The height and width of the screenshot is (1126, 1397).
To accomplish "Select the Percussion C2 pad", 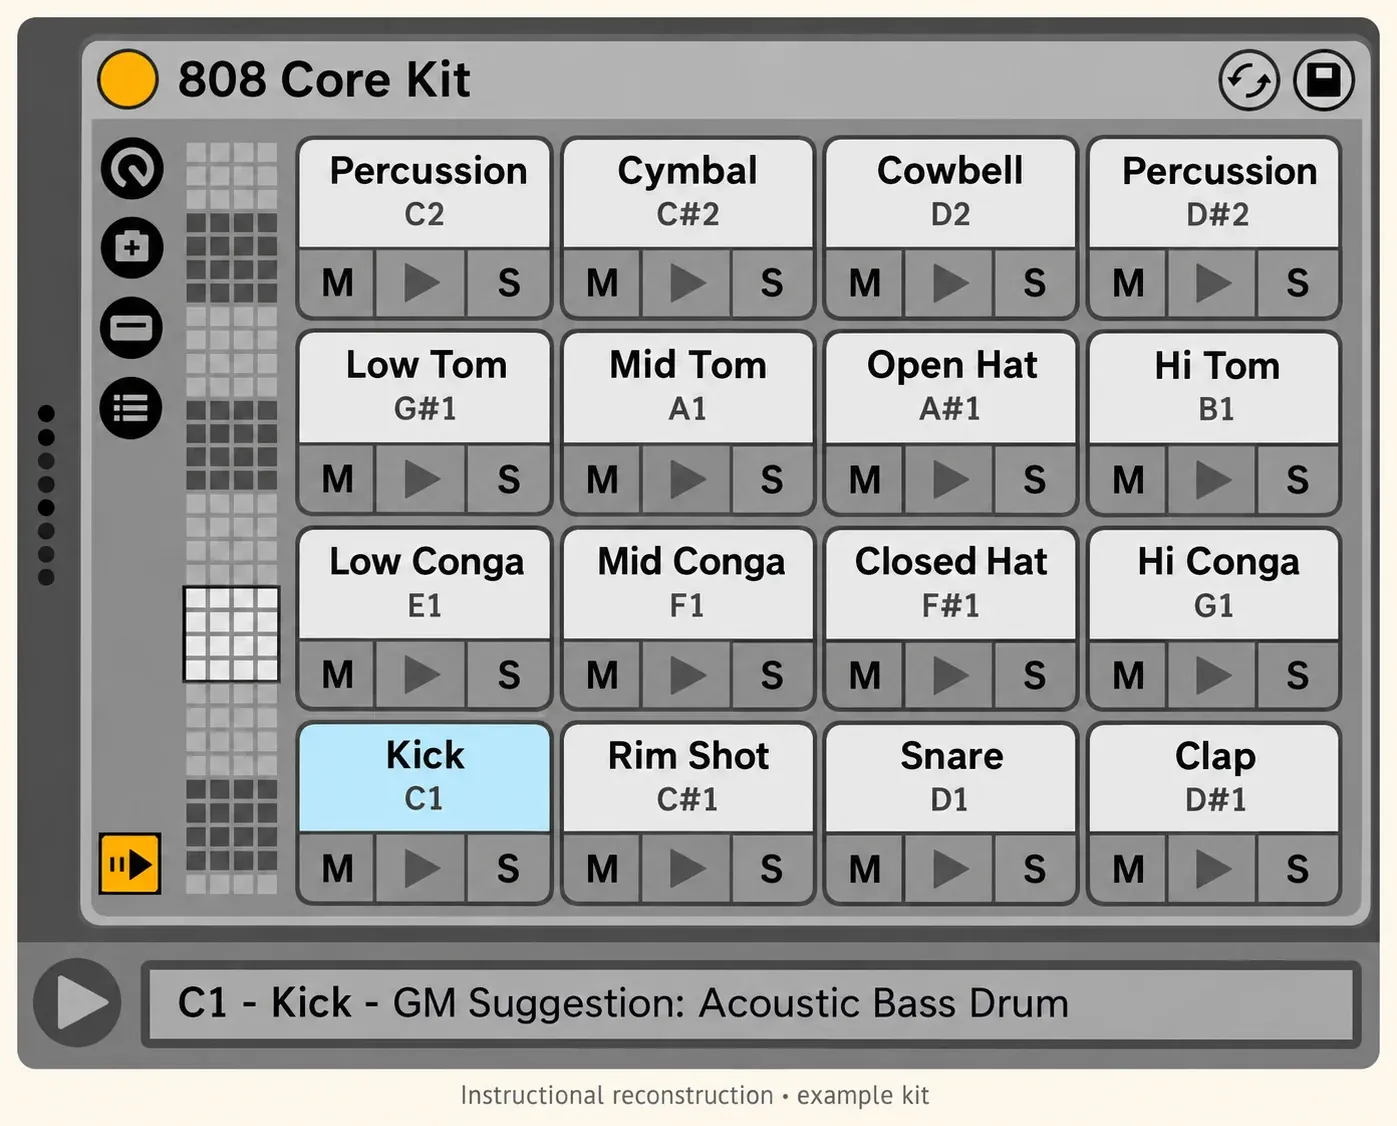I will [x=425, y=193].
